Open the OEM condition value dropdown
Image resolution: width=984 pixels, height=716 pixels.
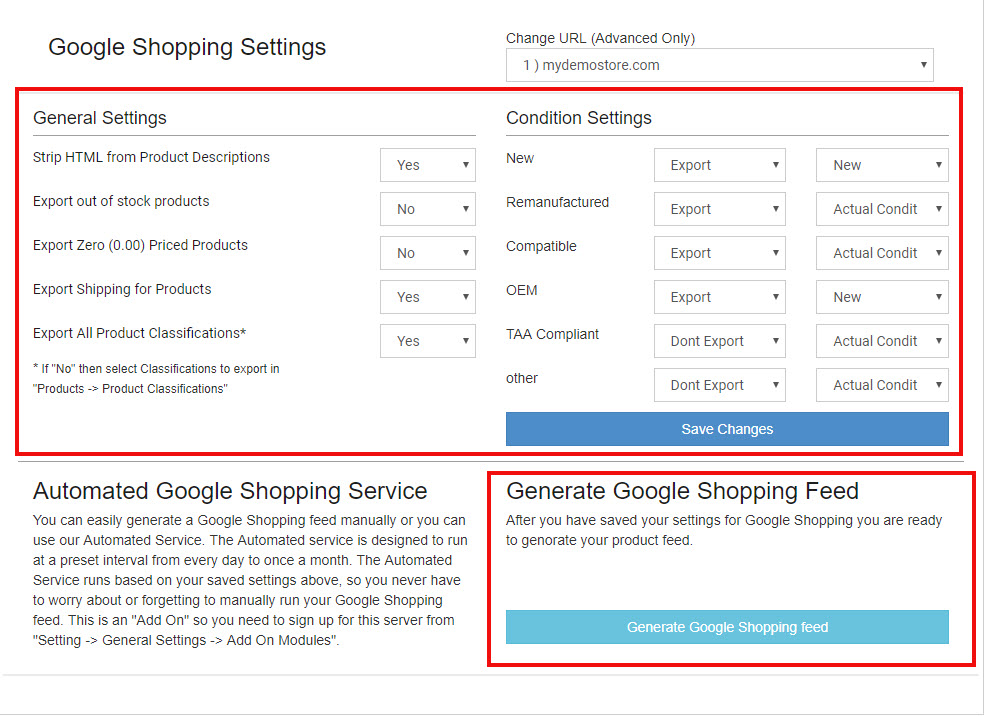(x=881, y=297)
